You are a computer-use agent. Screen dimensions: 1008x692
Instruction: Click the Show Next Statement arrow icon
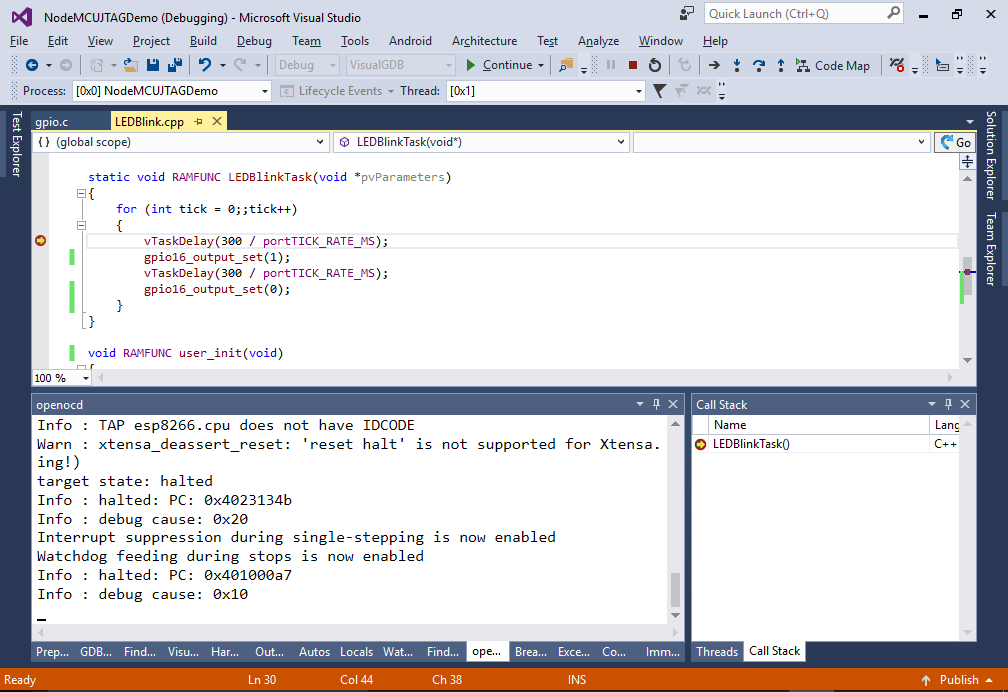click(x=714, y=65)
